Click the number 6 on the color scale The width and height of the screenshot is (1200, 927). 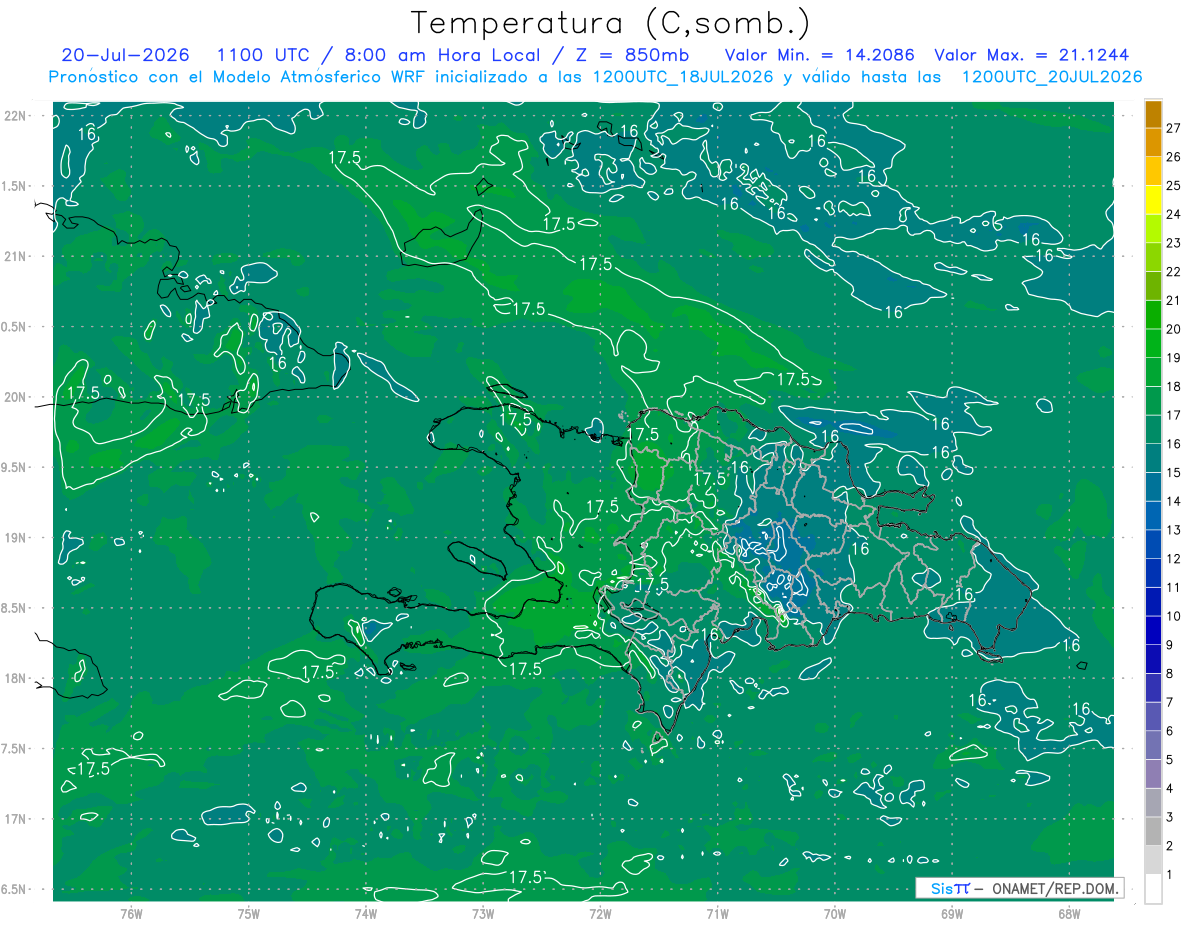[1171, 731]
